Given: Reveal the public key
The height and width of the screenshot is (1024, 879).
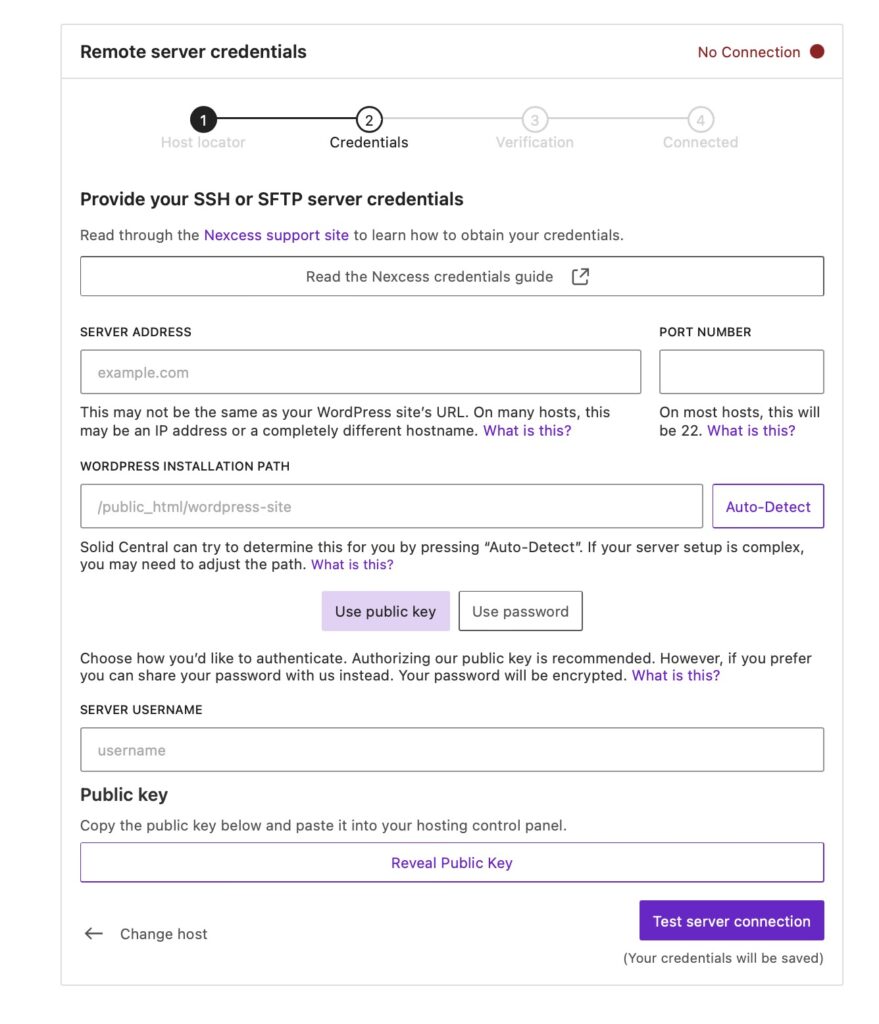Looking at the screenshot, I should click(452, 862).
